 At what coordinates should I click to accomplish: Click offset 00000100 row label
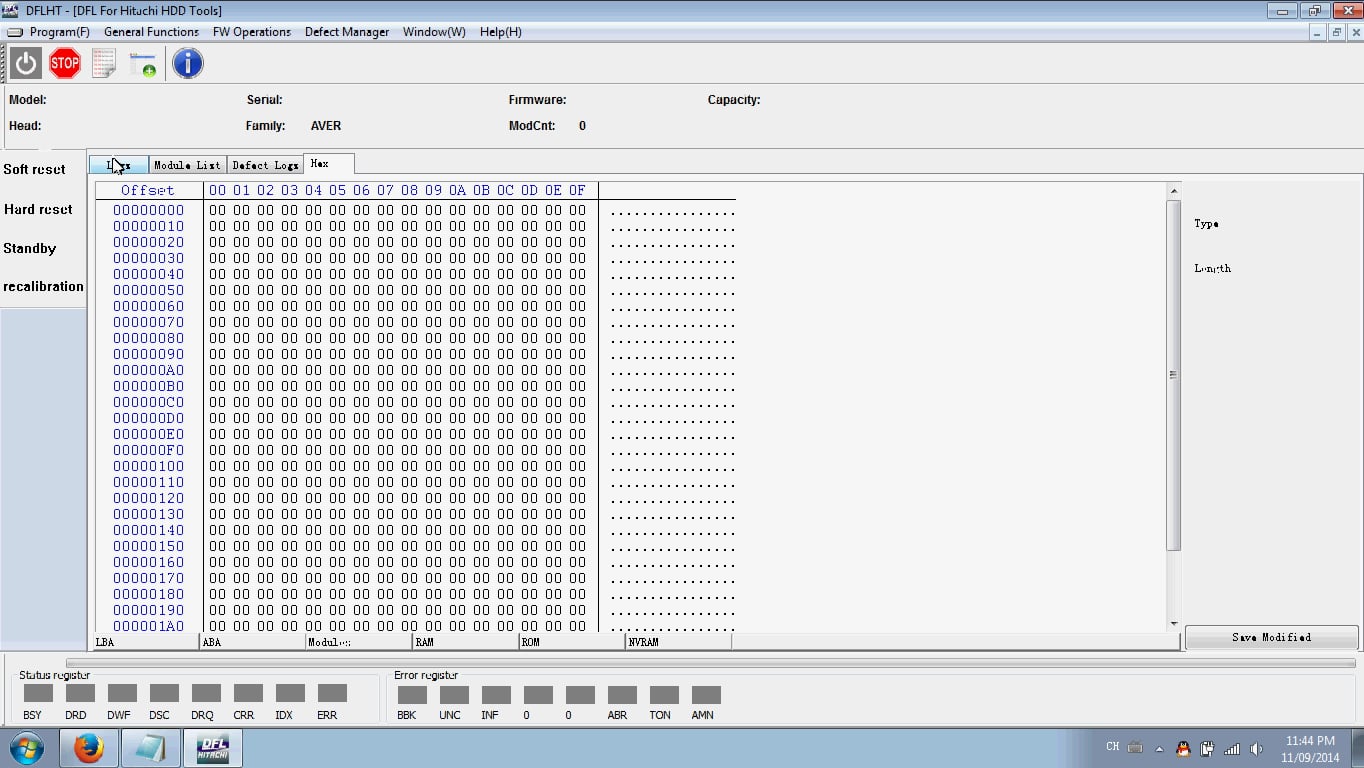148,466
